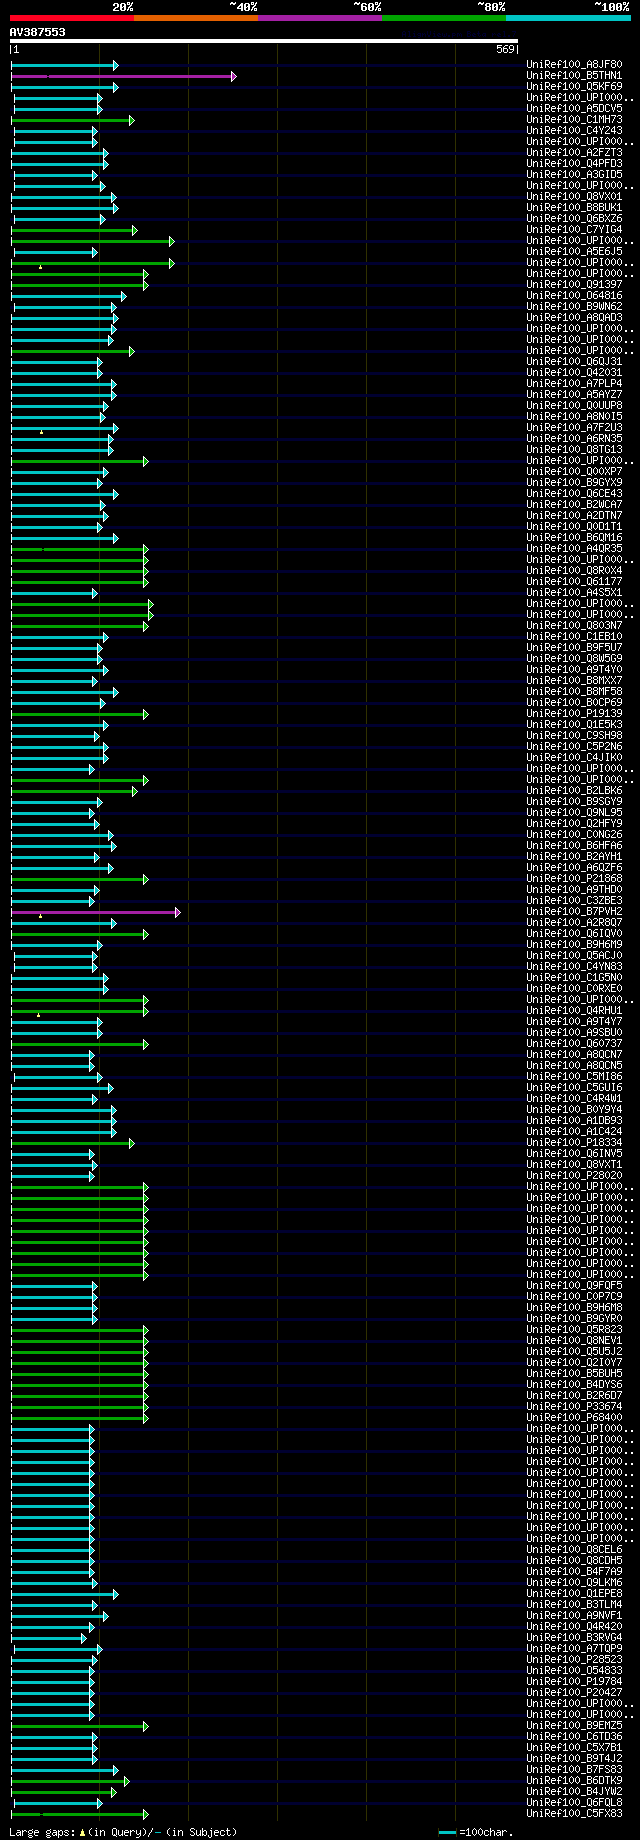Screen dimensions: 640x1840
Task: Choose UniRef100_Q8TG13 entry
Action: click(574, 450)
